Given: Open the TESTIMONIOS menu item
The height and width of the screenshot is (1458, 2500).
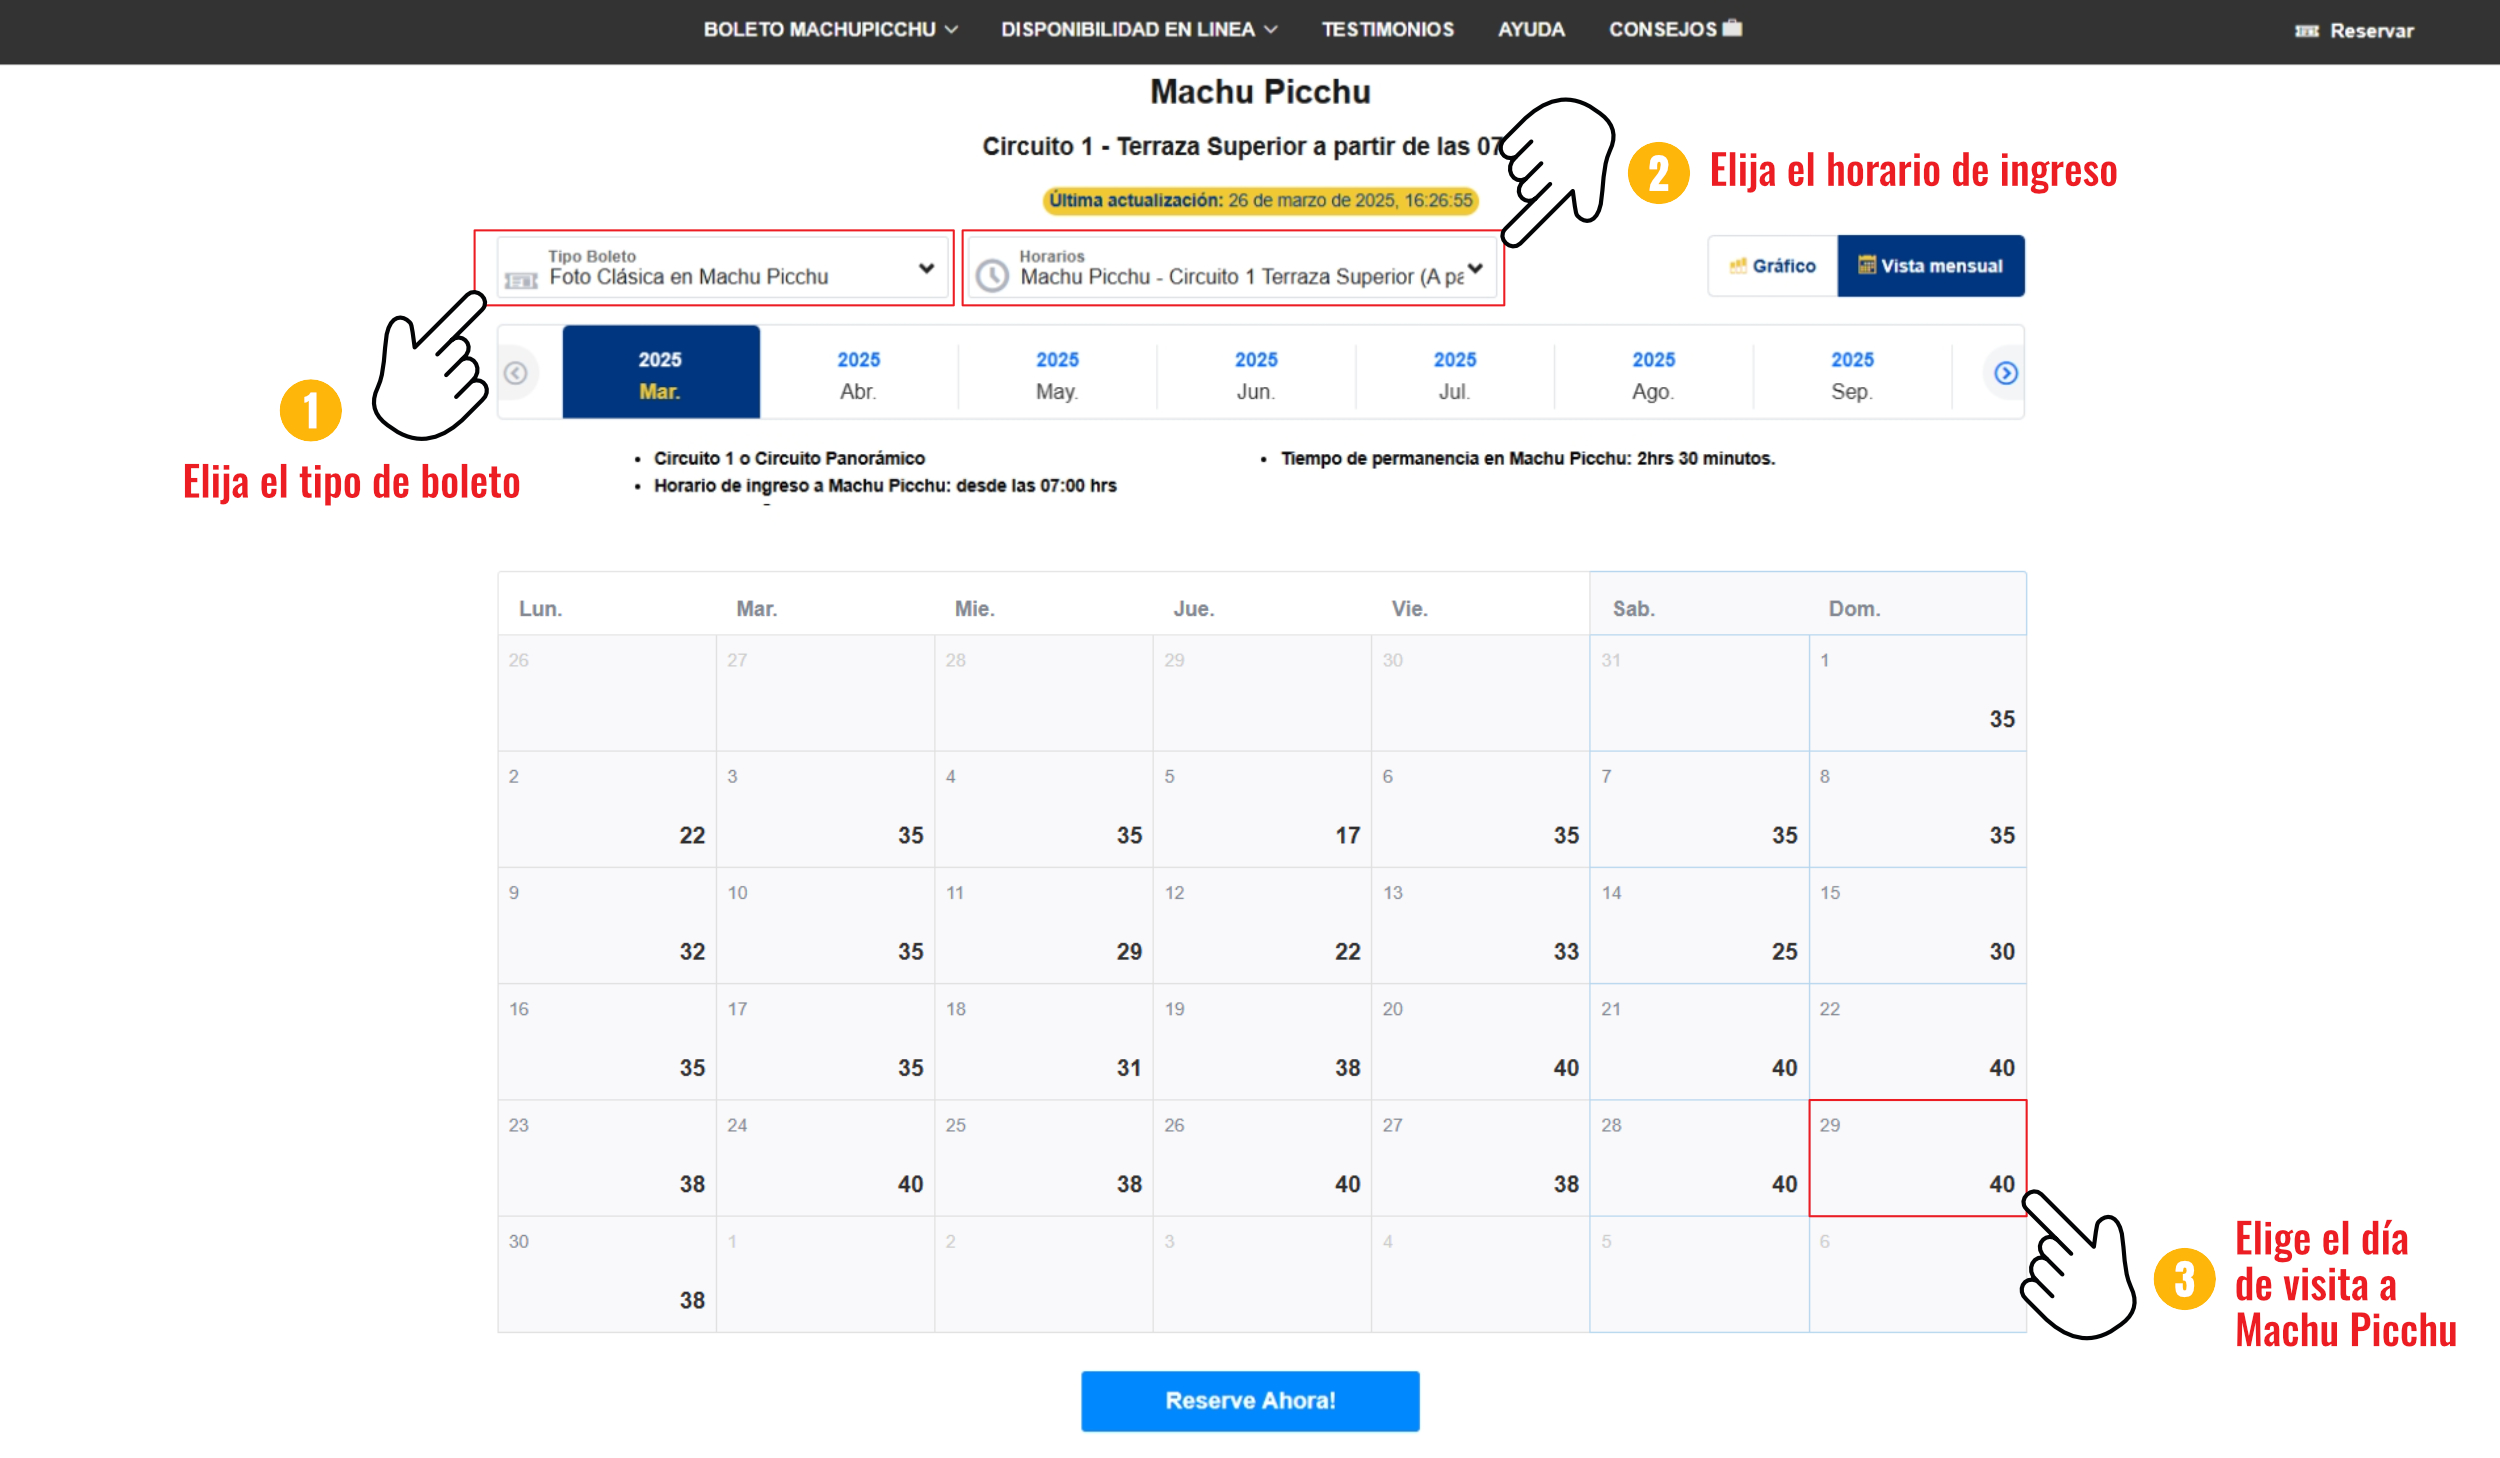Looking at the screenshot, I should [x=1388, y=30].
